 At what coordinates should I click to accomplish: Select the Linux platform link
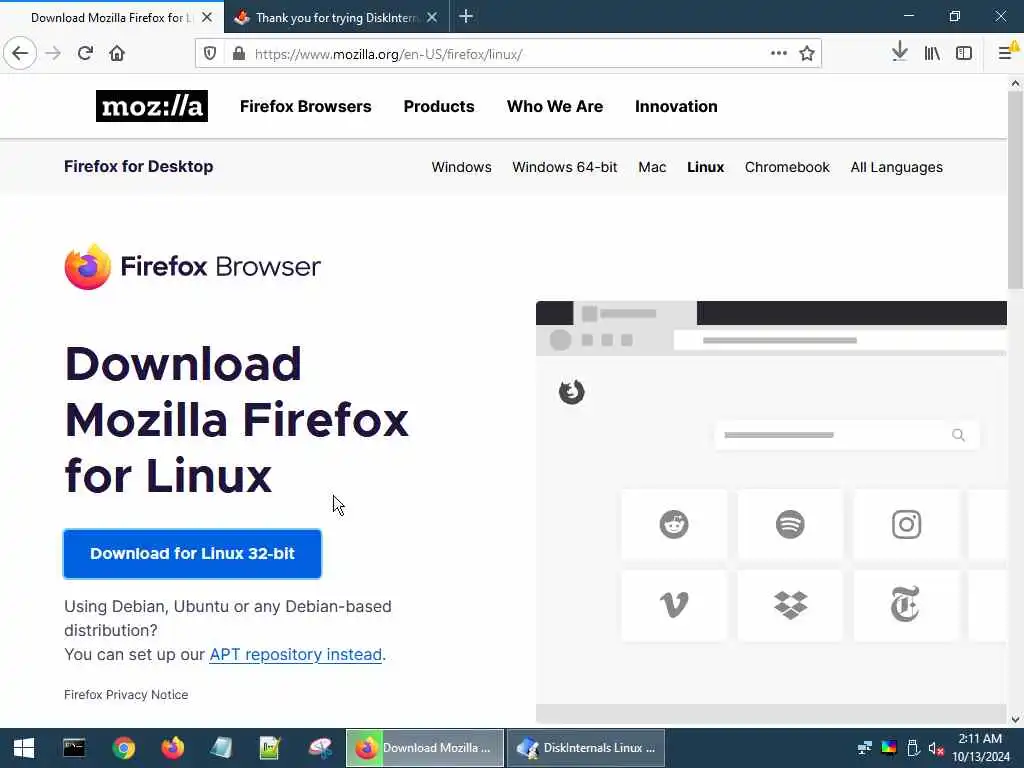pyautogui.click(x=705, y=167)
